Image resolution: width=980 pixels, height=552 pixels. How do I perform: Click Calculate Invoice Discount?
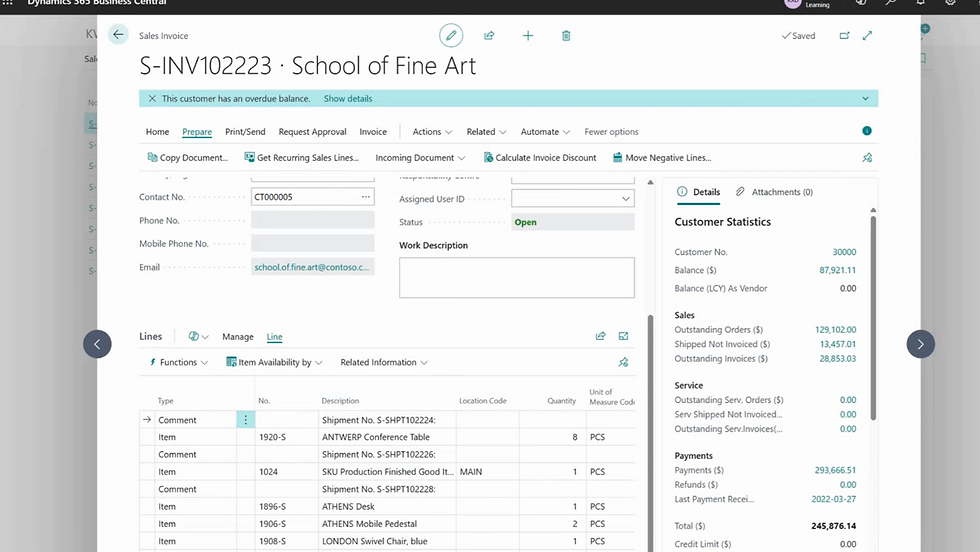click(x=540, y=158)
